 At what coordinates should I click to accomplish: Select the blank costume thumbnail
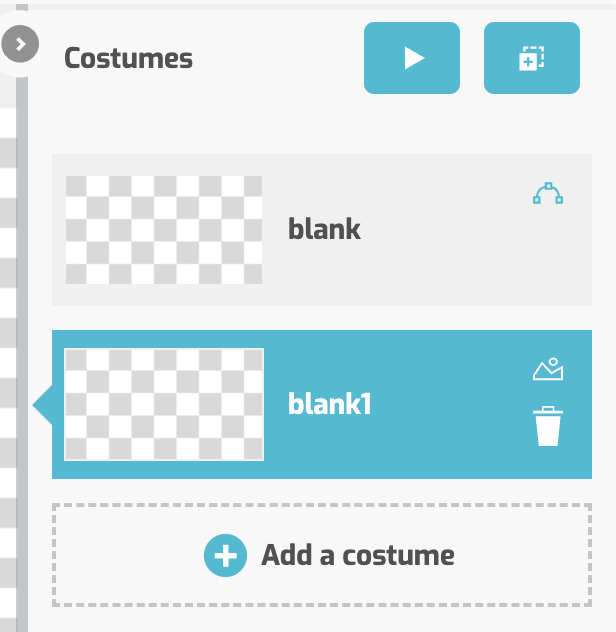tap(164, 230)
